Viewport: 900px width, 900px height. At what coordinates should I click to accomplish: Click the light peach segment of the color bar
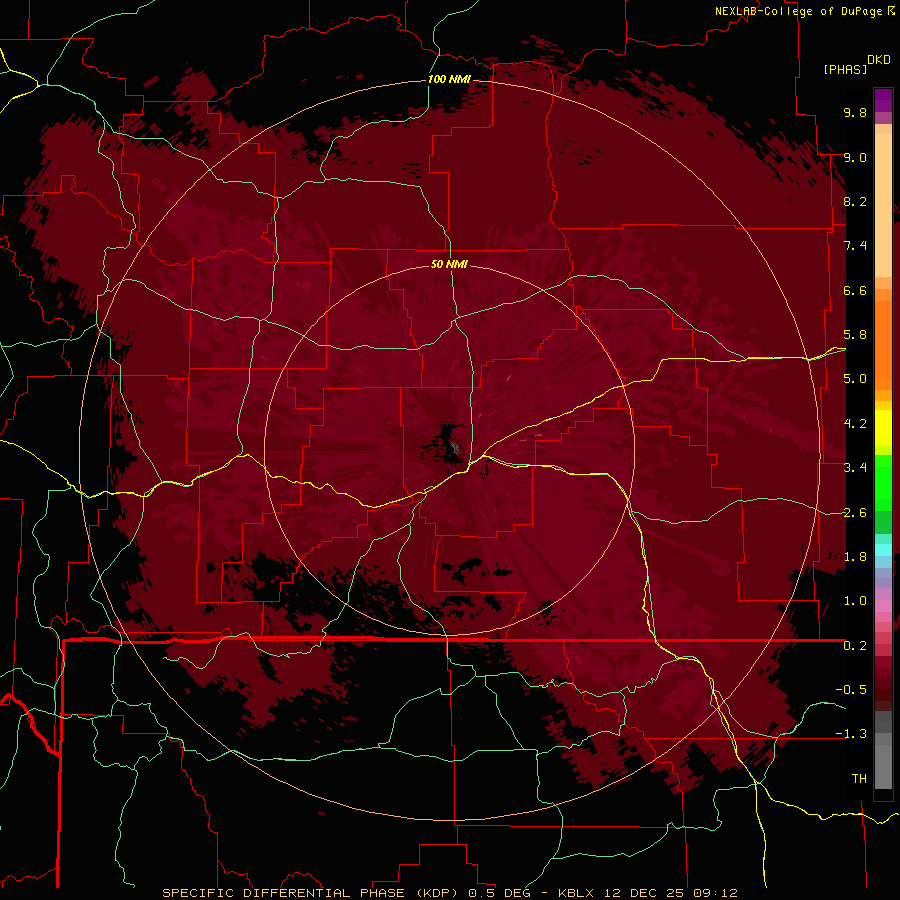point(883,207)
